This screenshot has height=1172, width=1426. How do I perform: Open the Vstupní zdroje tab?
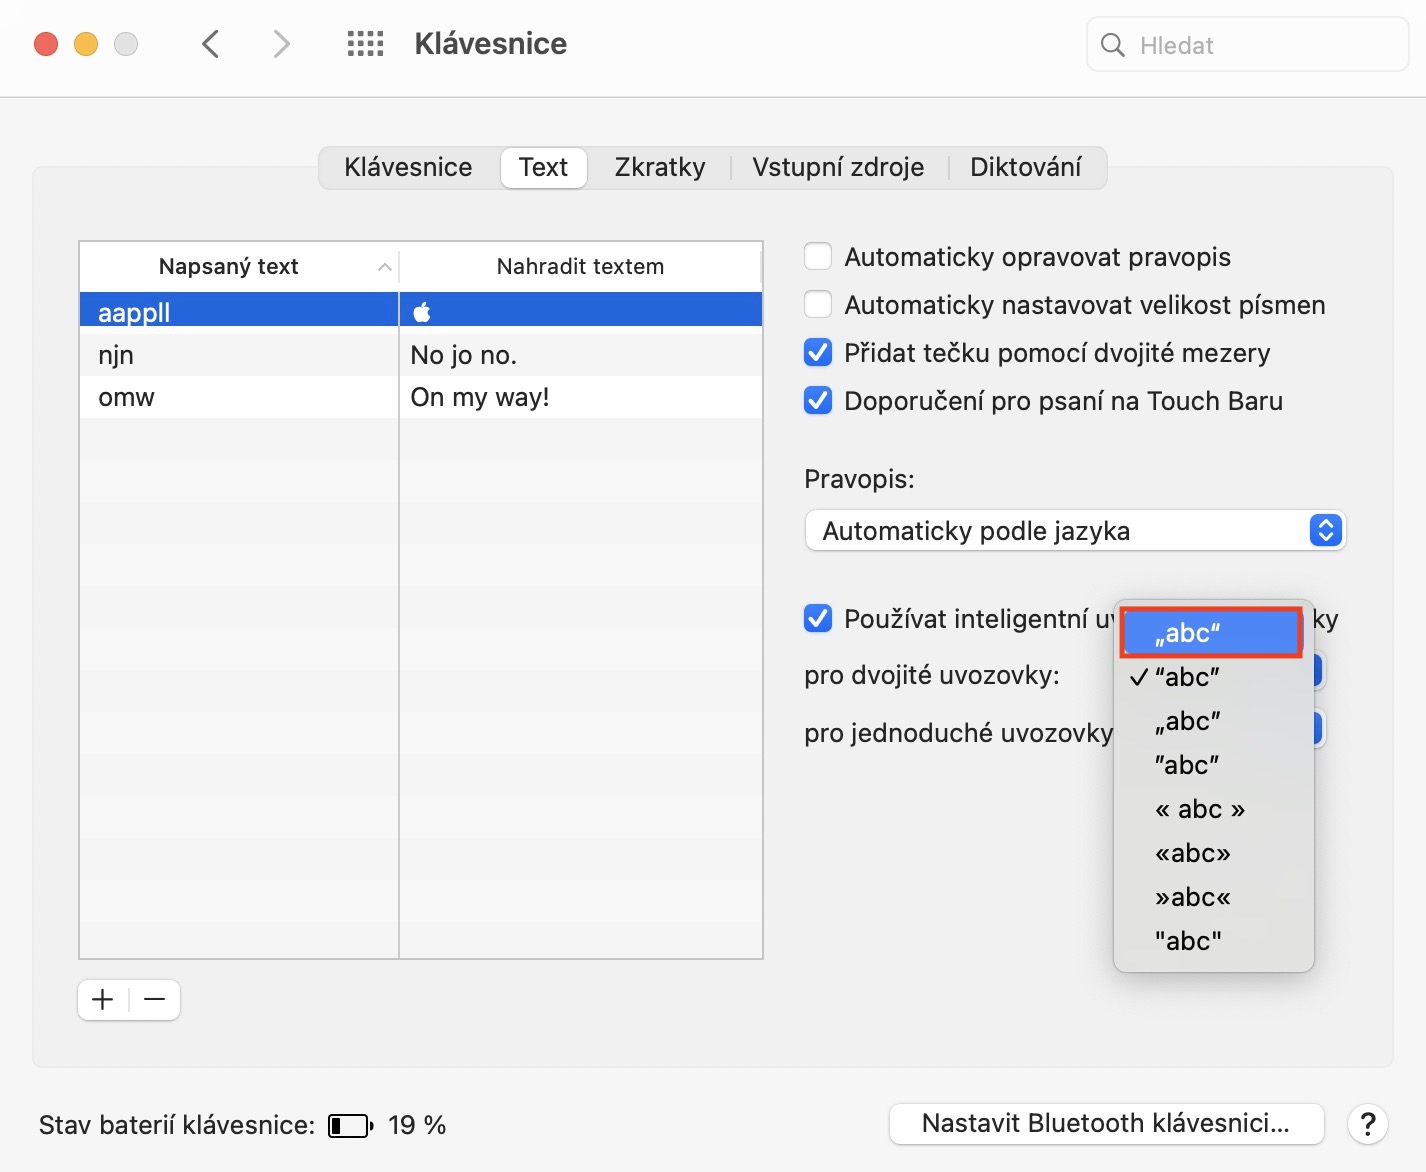[837, 167]
